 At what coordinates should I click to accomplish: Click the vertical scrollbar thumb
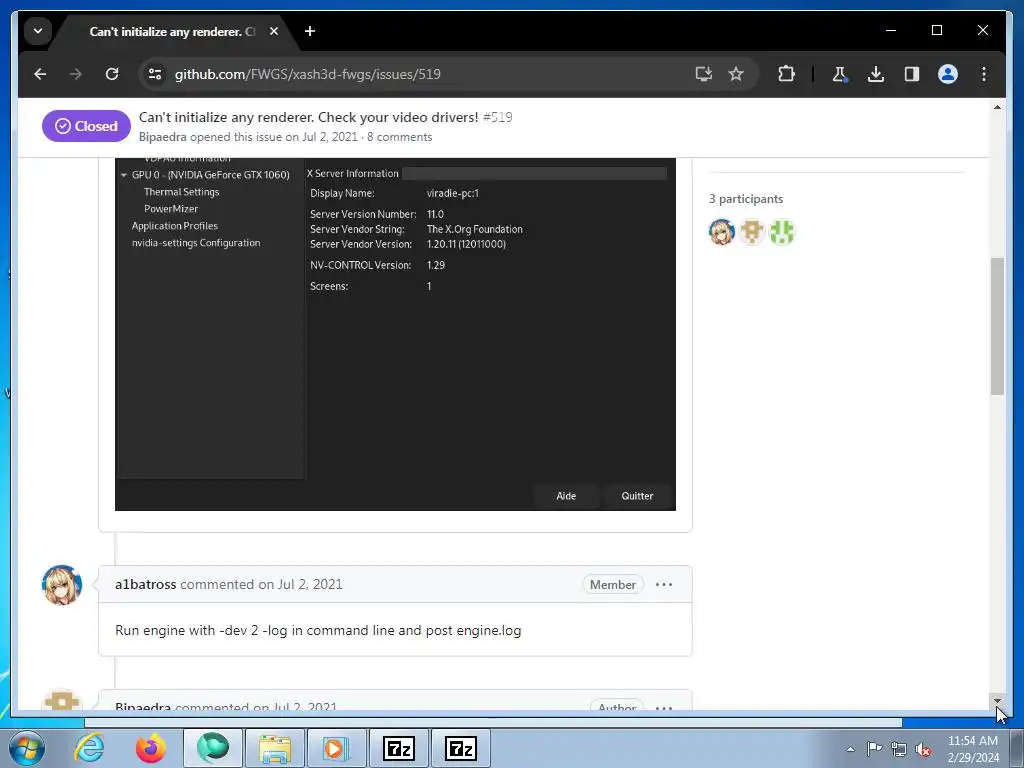[x=997, y=327]
